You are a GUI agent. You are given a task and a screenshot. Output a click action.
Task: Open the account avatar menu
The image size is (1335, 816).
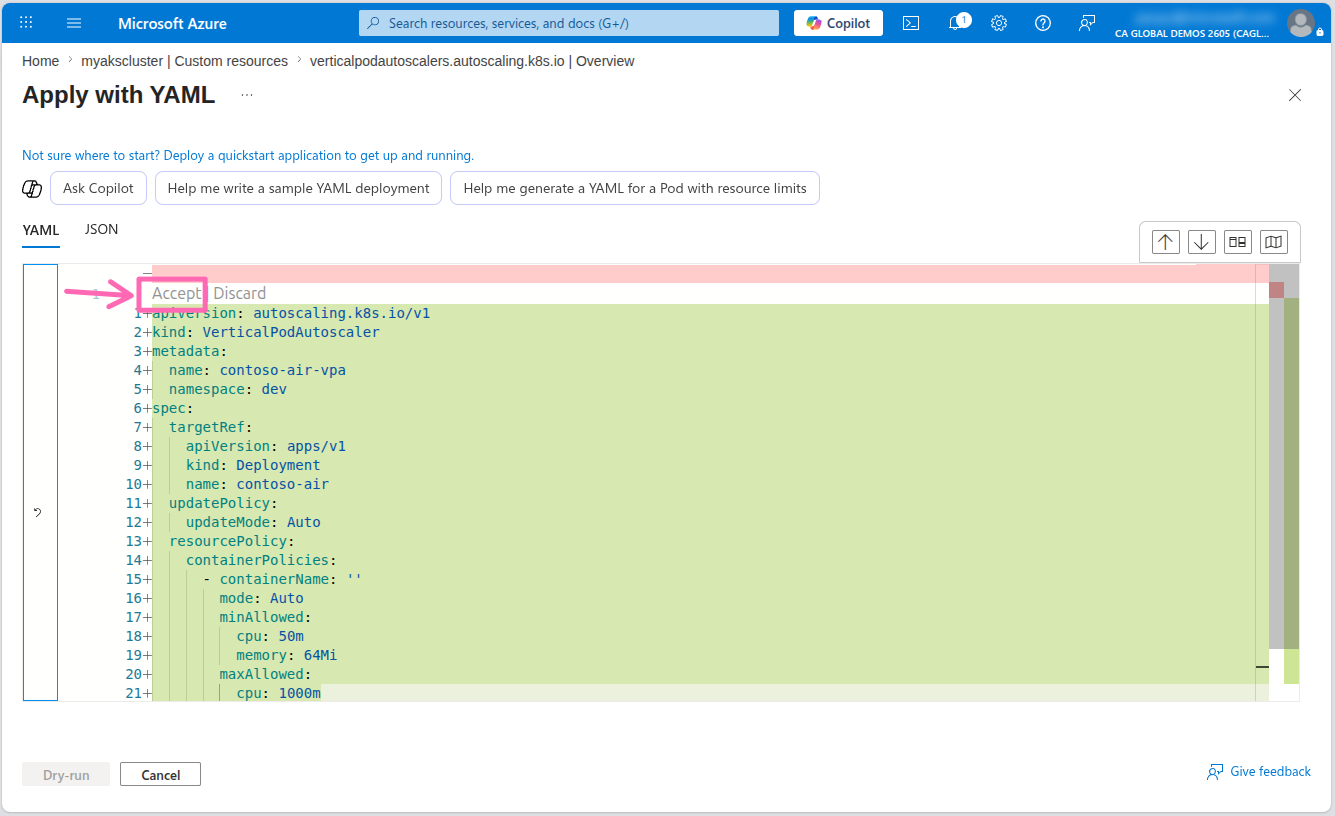tap(1301, 23)
